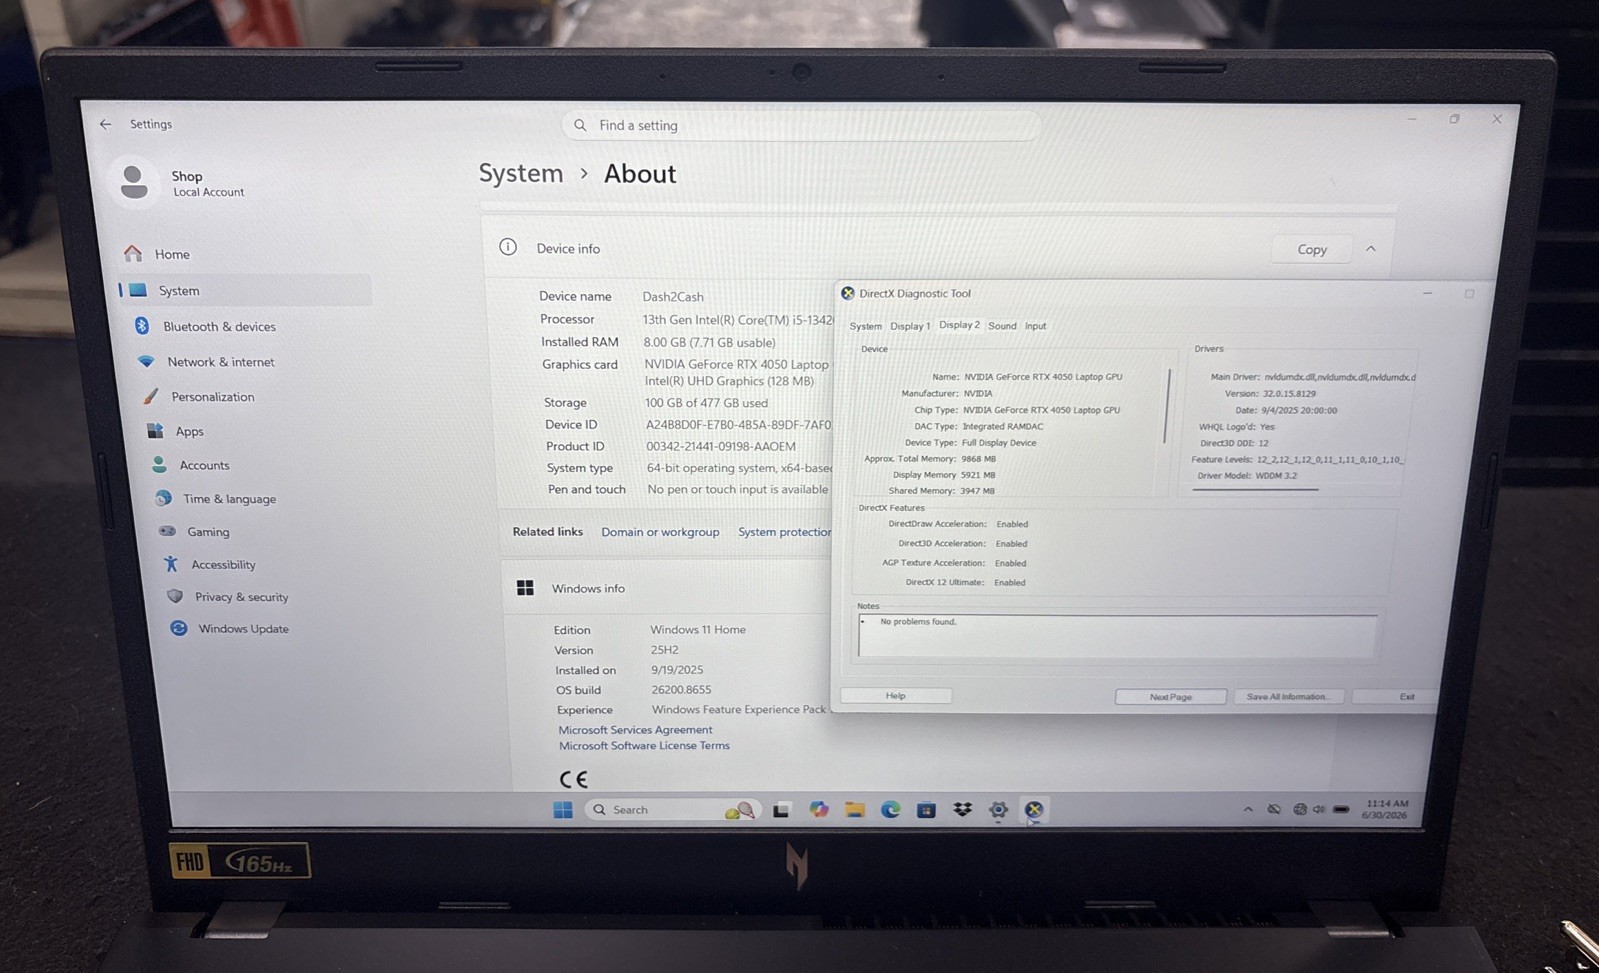Viewport: 1599px width, 973px height.
Task: Open System protection link
Action: 784,532
